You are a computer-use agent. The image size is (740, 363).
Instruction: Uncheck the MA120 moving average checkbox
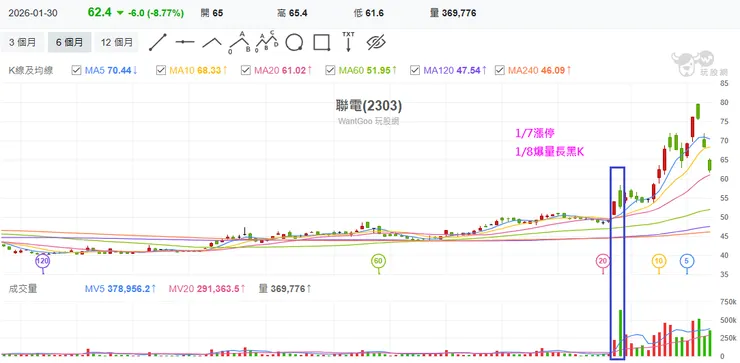click(x=415, y=70)
